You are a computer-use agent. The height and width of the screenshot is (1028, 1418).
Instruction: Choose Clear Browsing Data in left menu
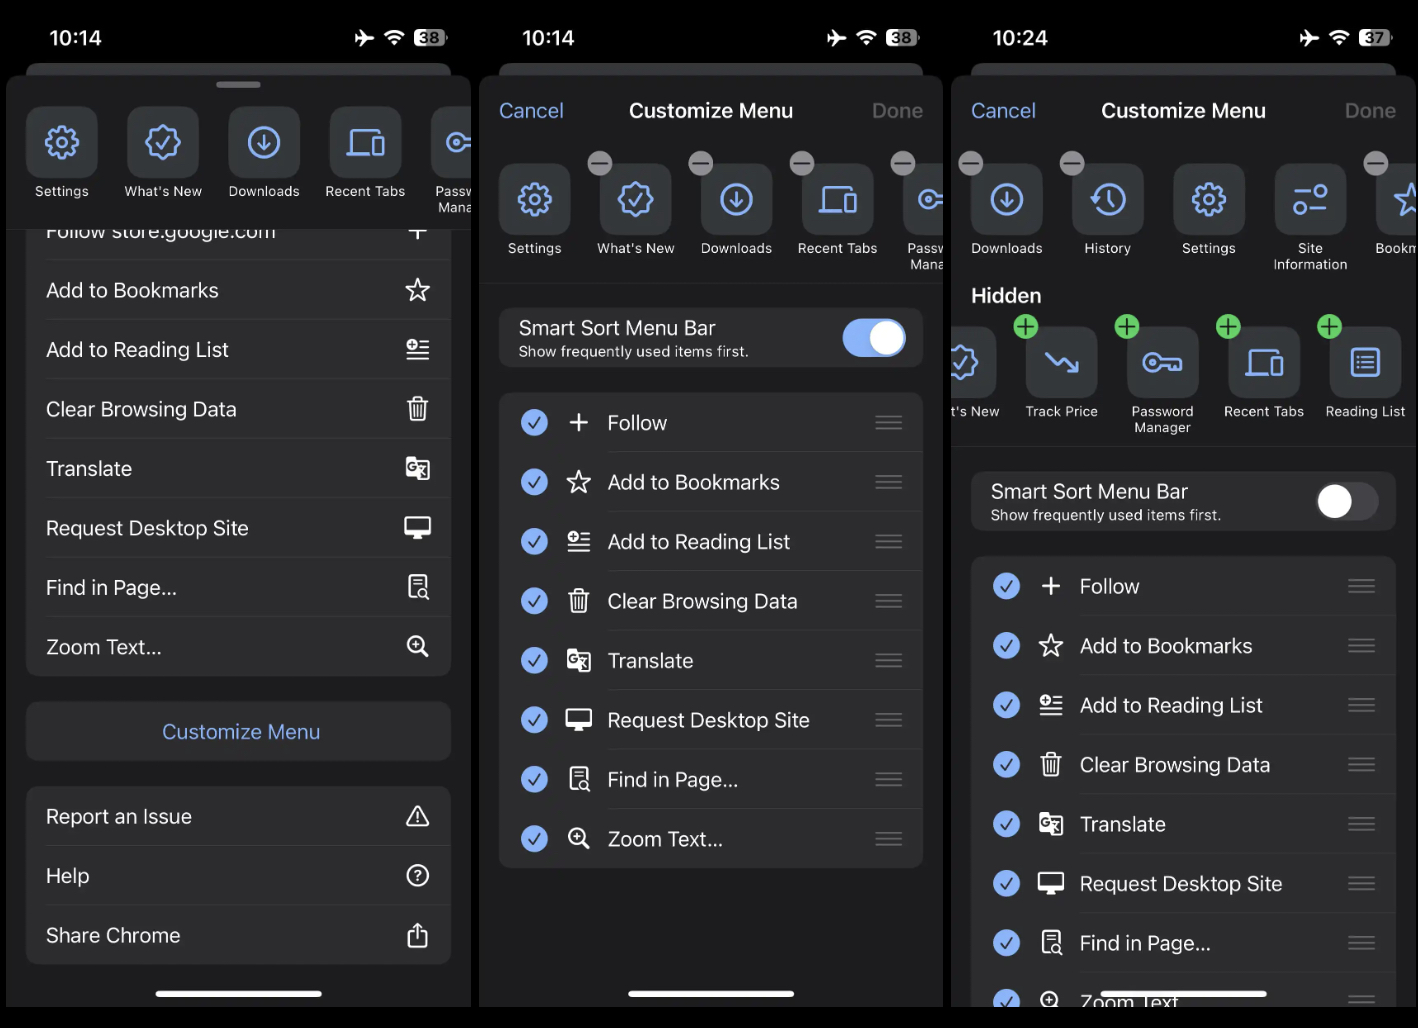[x=238, y=409]
